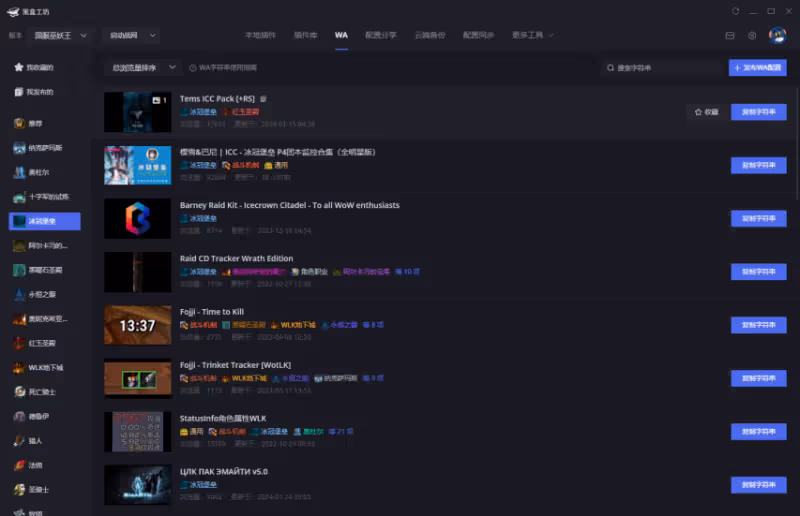The width and height of the screenshot is (800, 516).
Task: Select the Onyxia raid category
Action: coord(41,319)
